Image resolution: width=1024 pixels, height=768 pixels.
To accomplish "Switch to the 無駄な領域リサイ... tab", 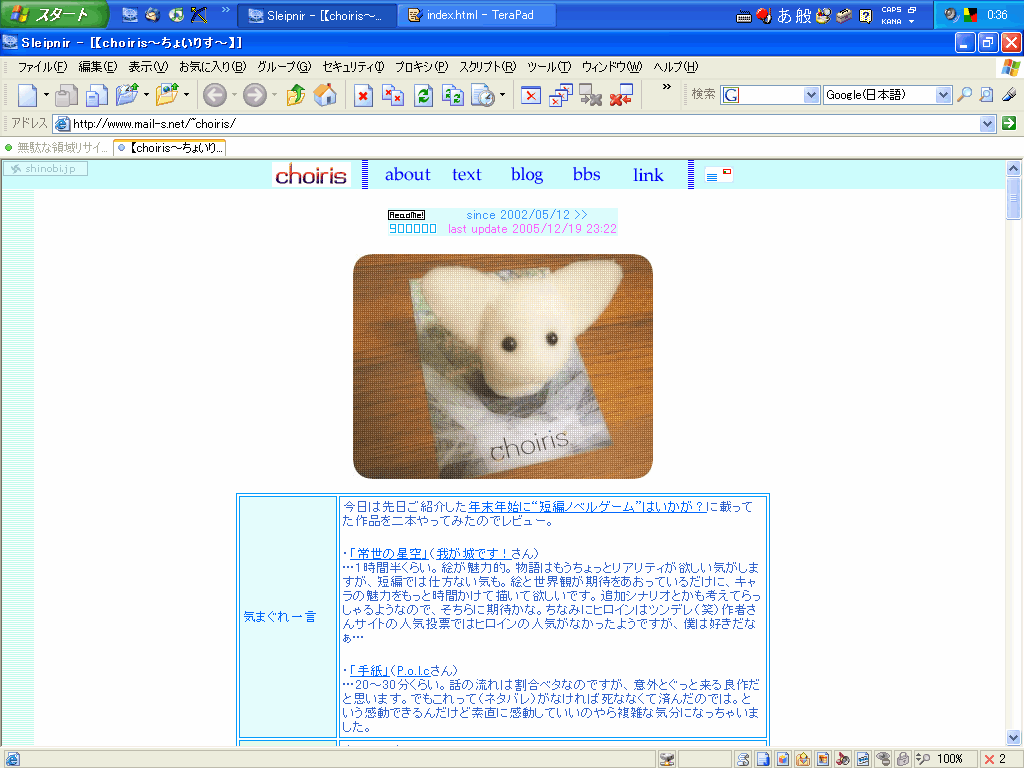I will 56,147.
